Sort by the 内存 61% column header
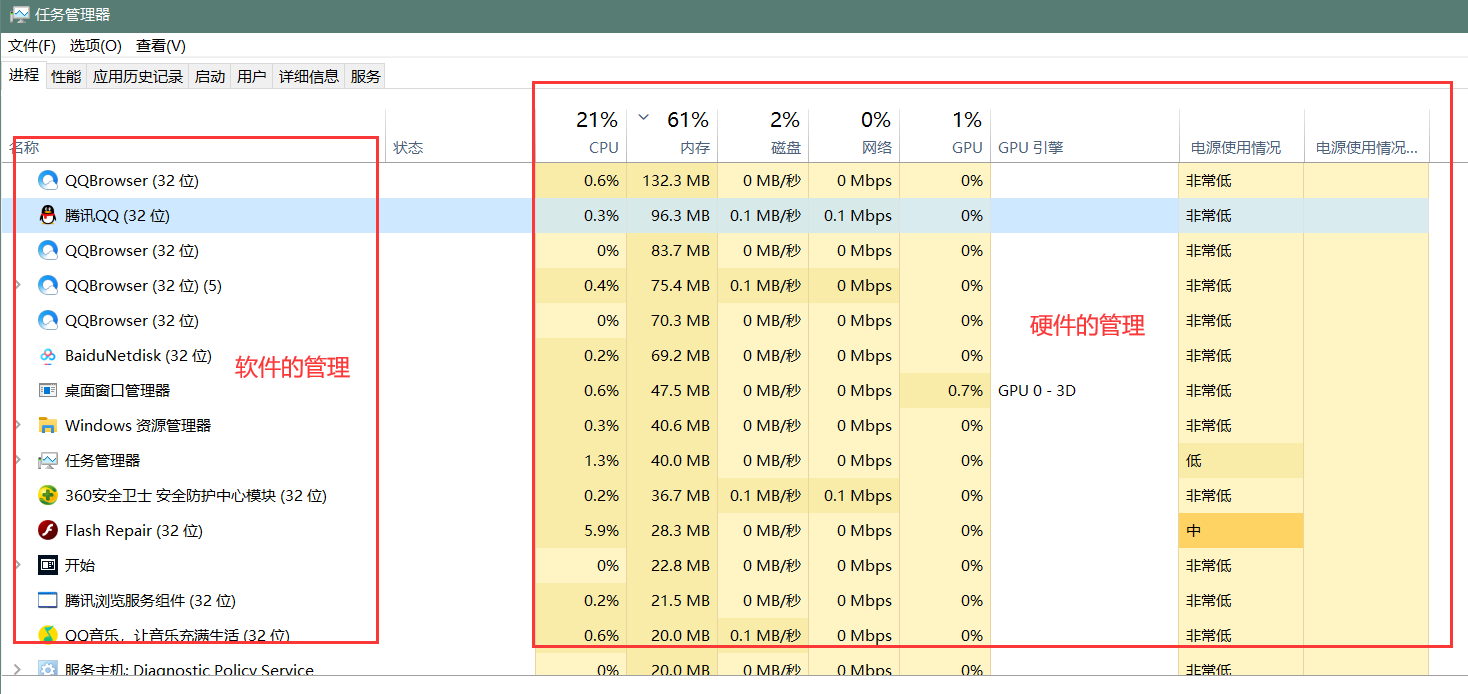This screenshot has height=694, width=1468. point(672,134)
